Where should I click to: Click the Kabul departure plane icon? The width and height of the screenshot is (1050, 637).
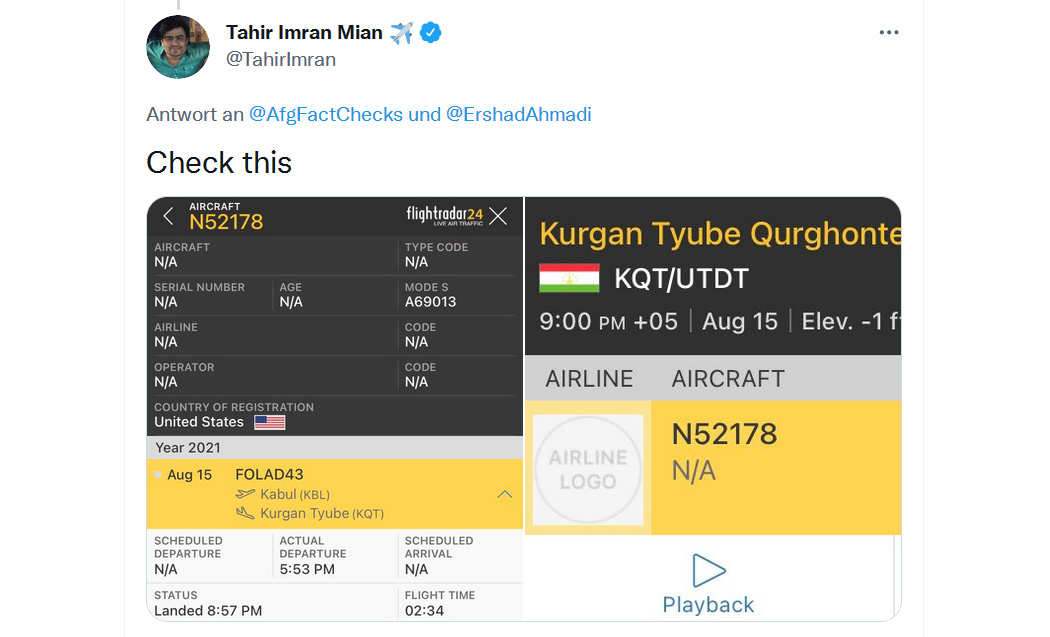pyautogui.click(x=245, y=494)
